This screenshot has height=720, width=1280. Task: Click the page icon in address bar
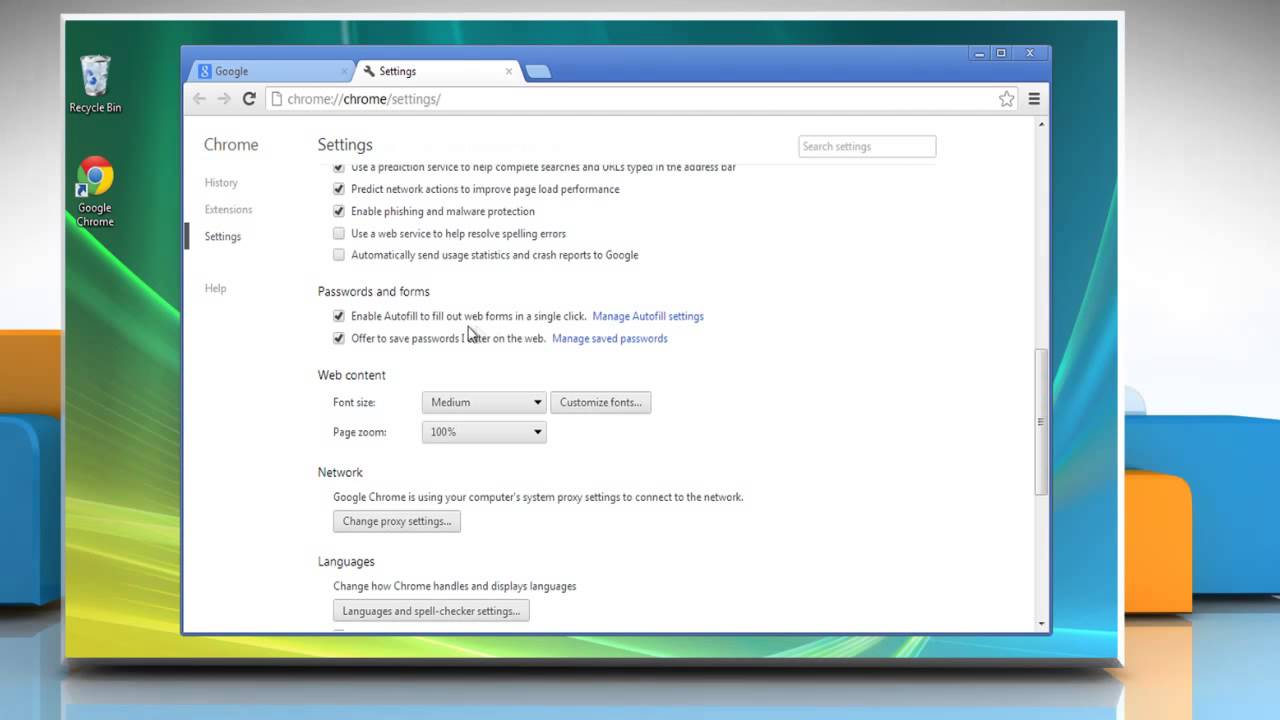pyautogui.click(x=276, y=99)
